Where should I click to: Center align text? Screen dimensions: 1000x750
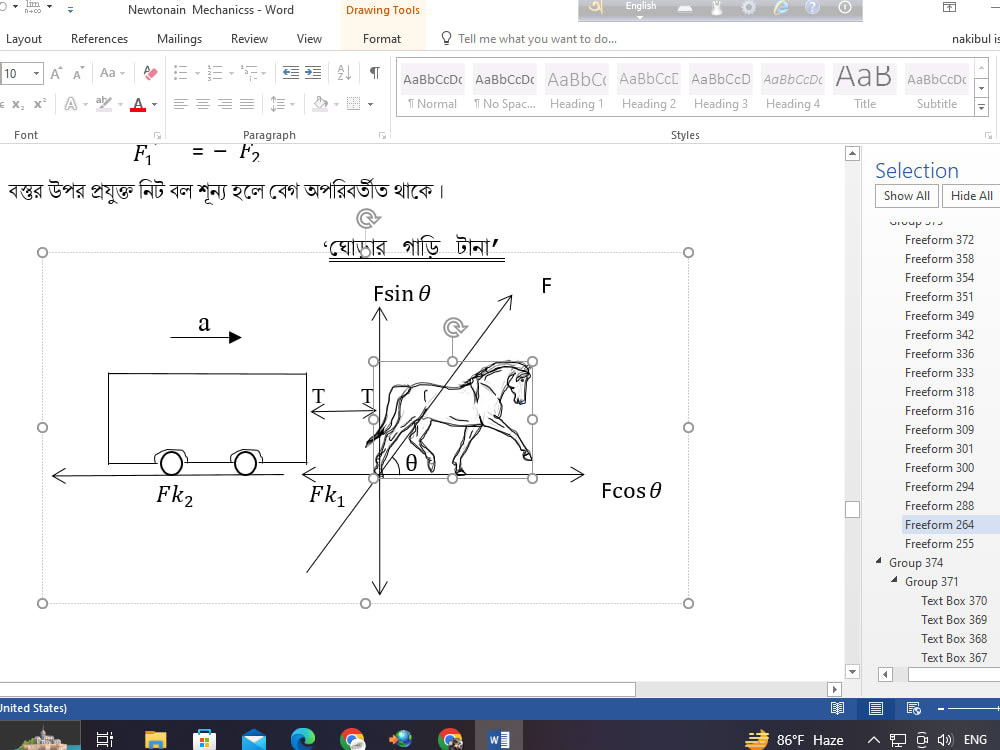pyautogui.click(x=203, y=104)
